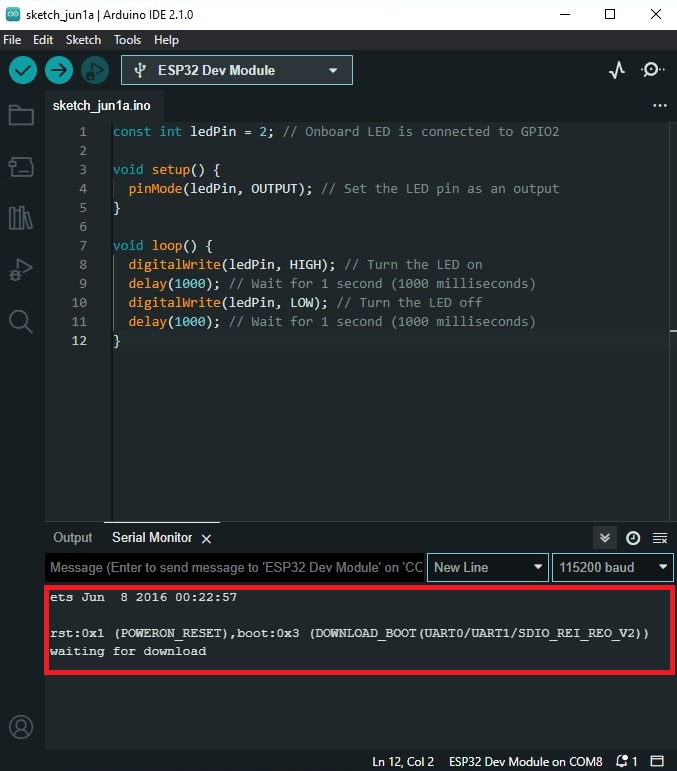This screenshot has width=677, height=771.
Task: Click line number 1 in gutter
Action: 83,132
